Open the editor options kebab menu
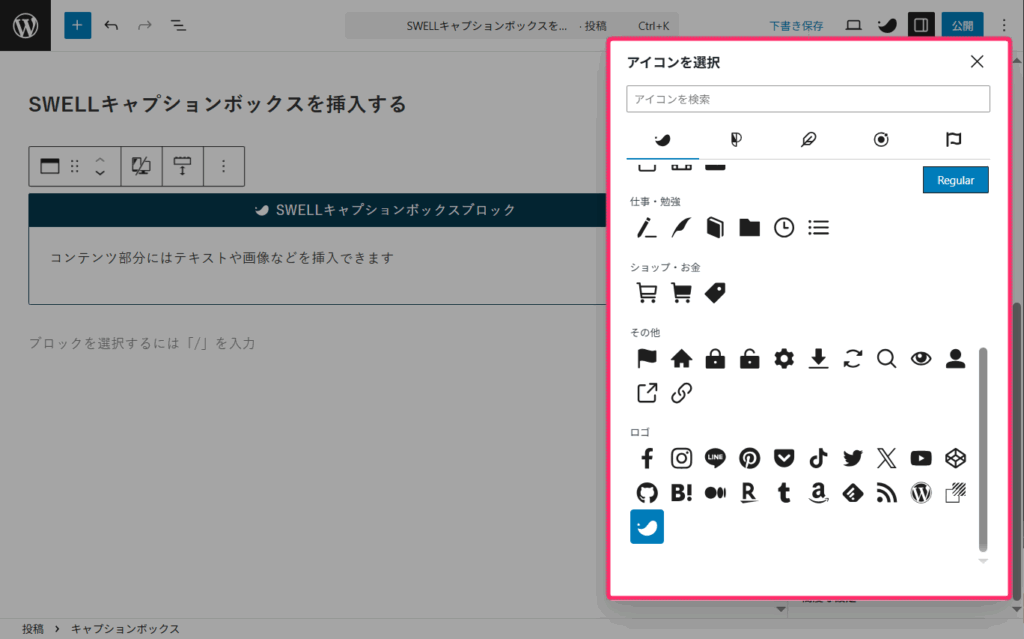Screen dimensions: 1024x639 1004,25
